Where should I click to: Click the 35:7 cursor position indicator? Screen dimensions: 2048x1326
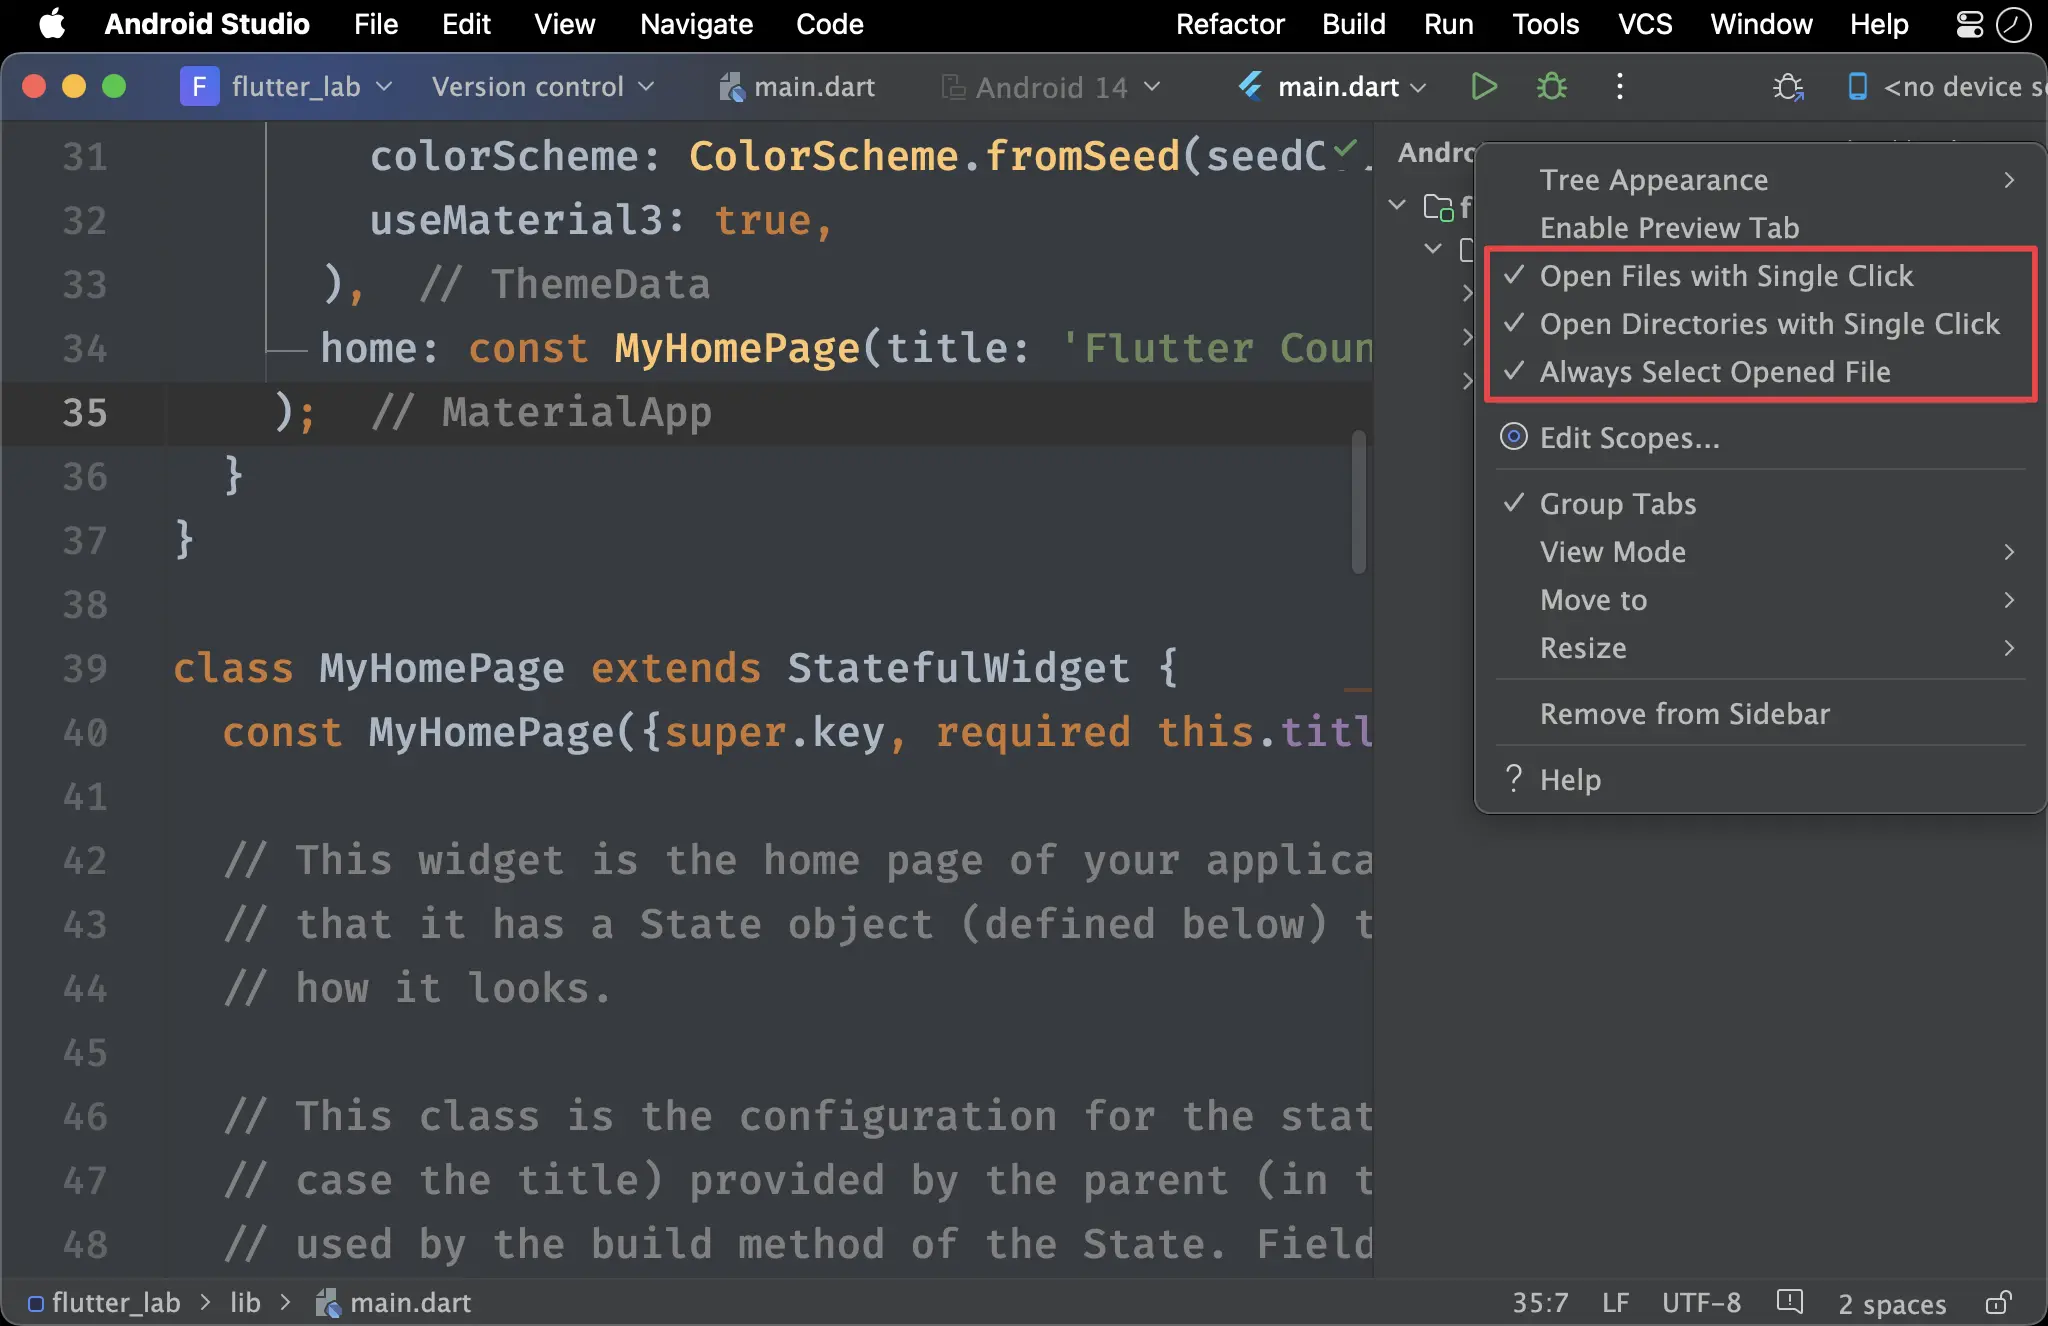1540,1303
